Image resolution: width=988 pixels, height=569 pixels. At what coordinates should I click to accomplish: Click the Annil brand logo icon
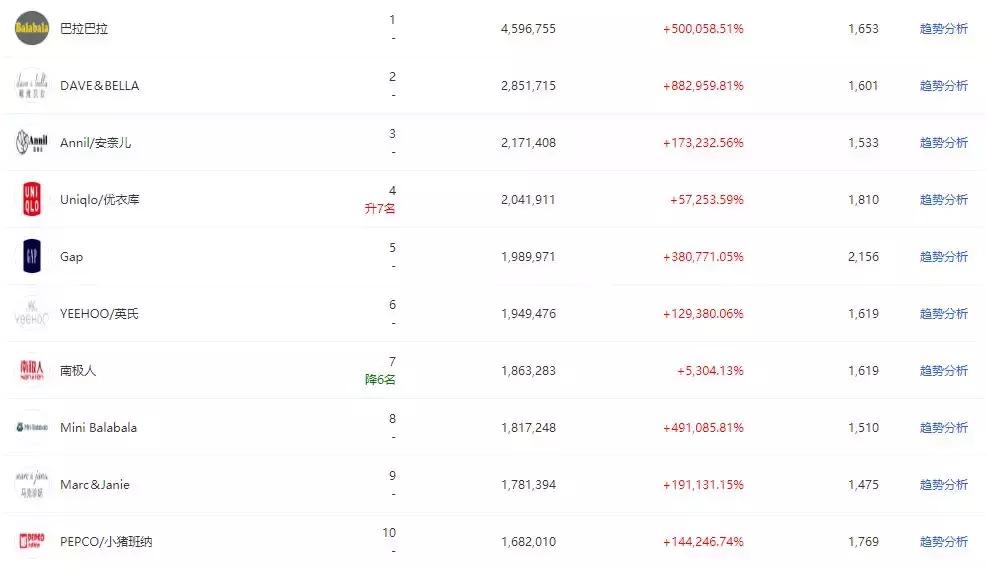(x=31, y=143)
